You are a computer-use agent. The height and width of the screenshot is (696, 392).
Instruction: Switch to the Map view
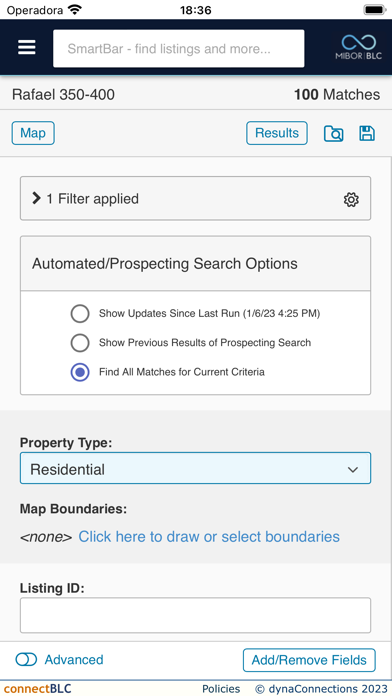coord(33,133)
